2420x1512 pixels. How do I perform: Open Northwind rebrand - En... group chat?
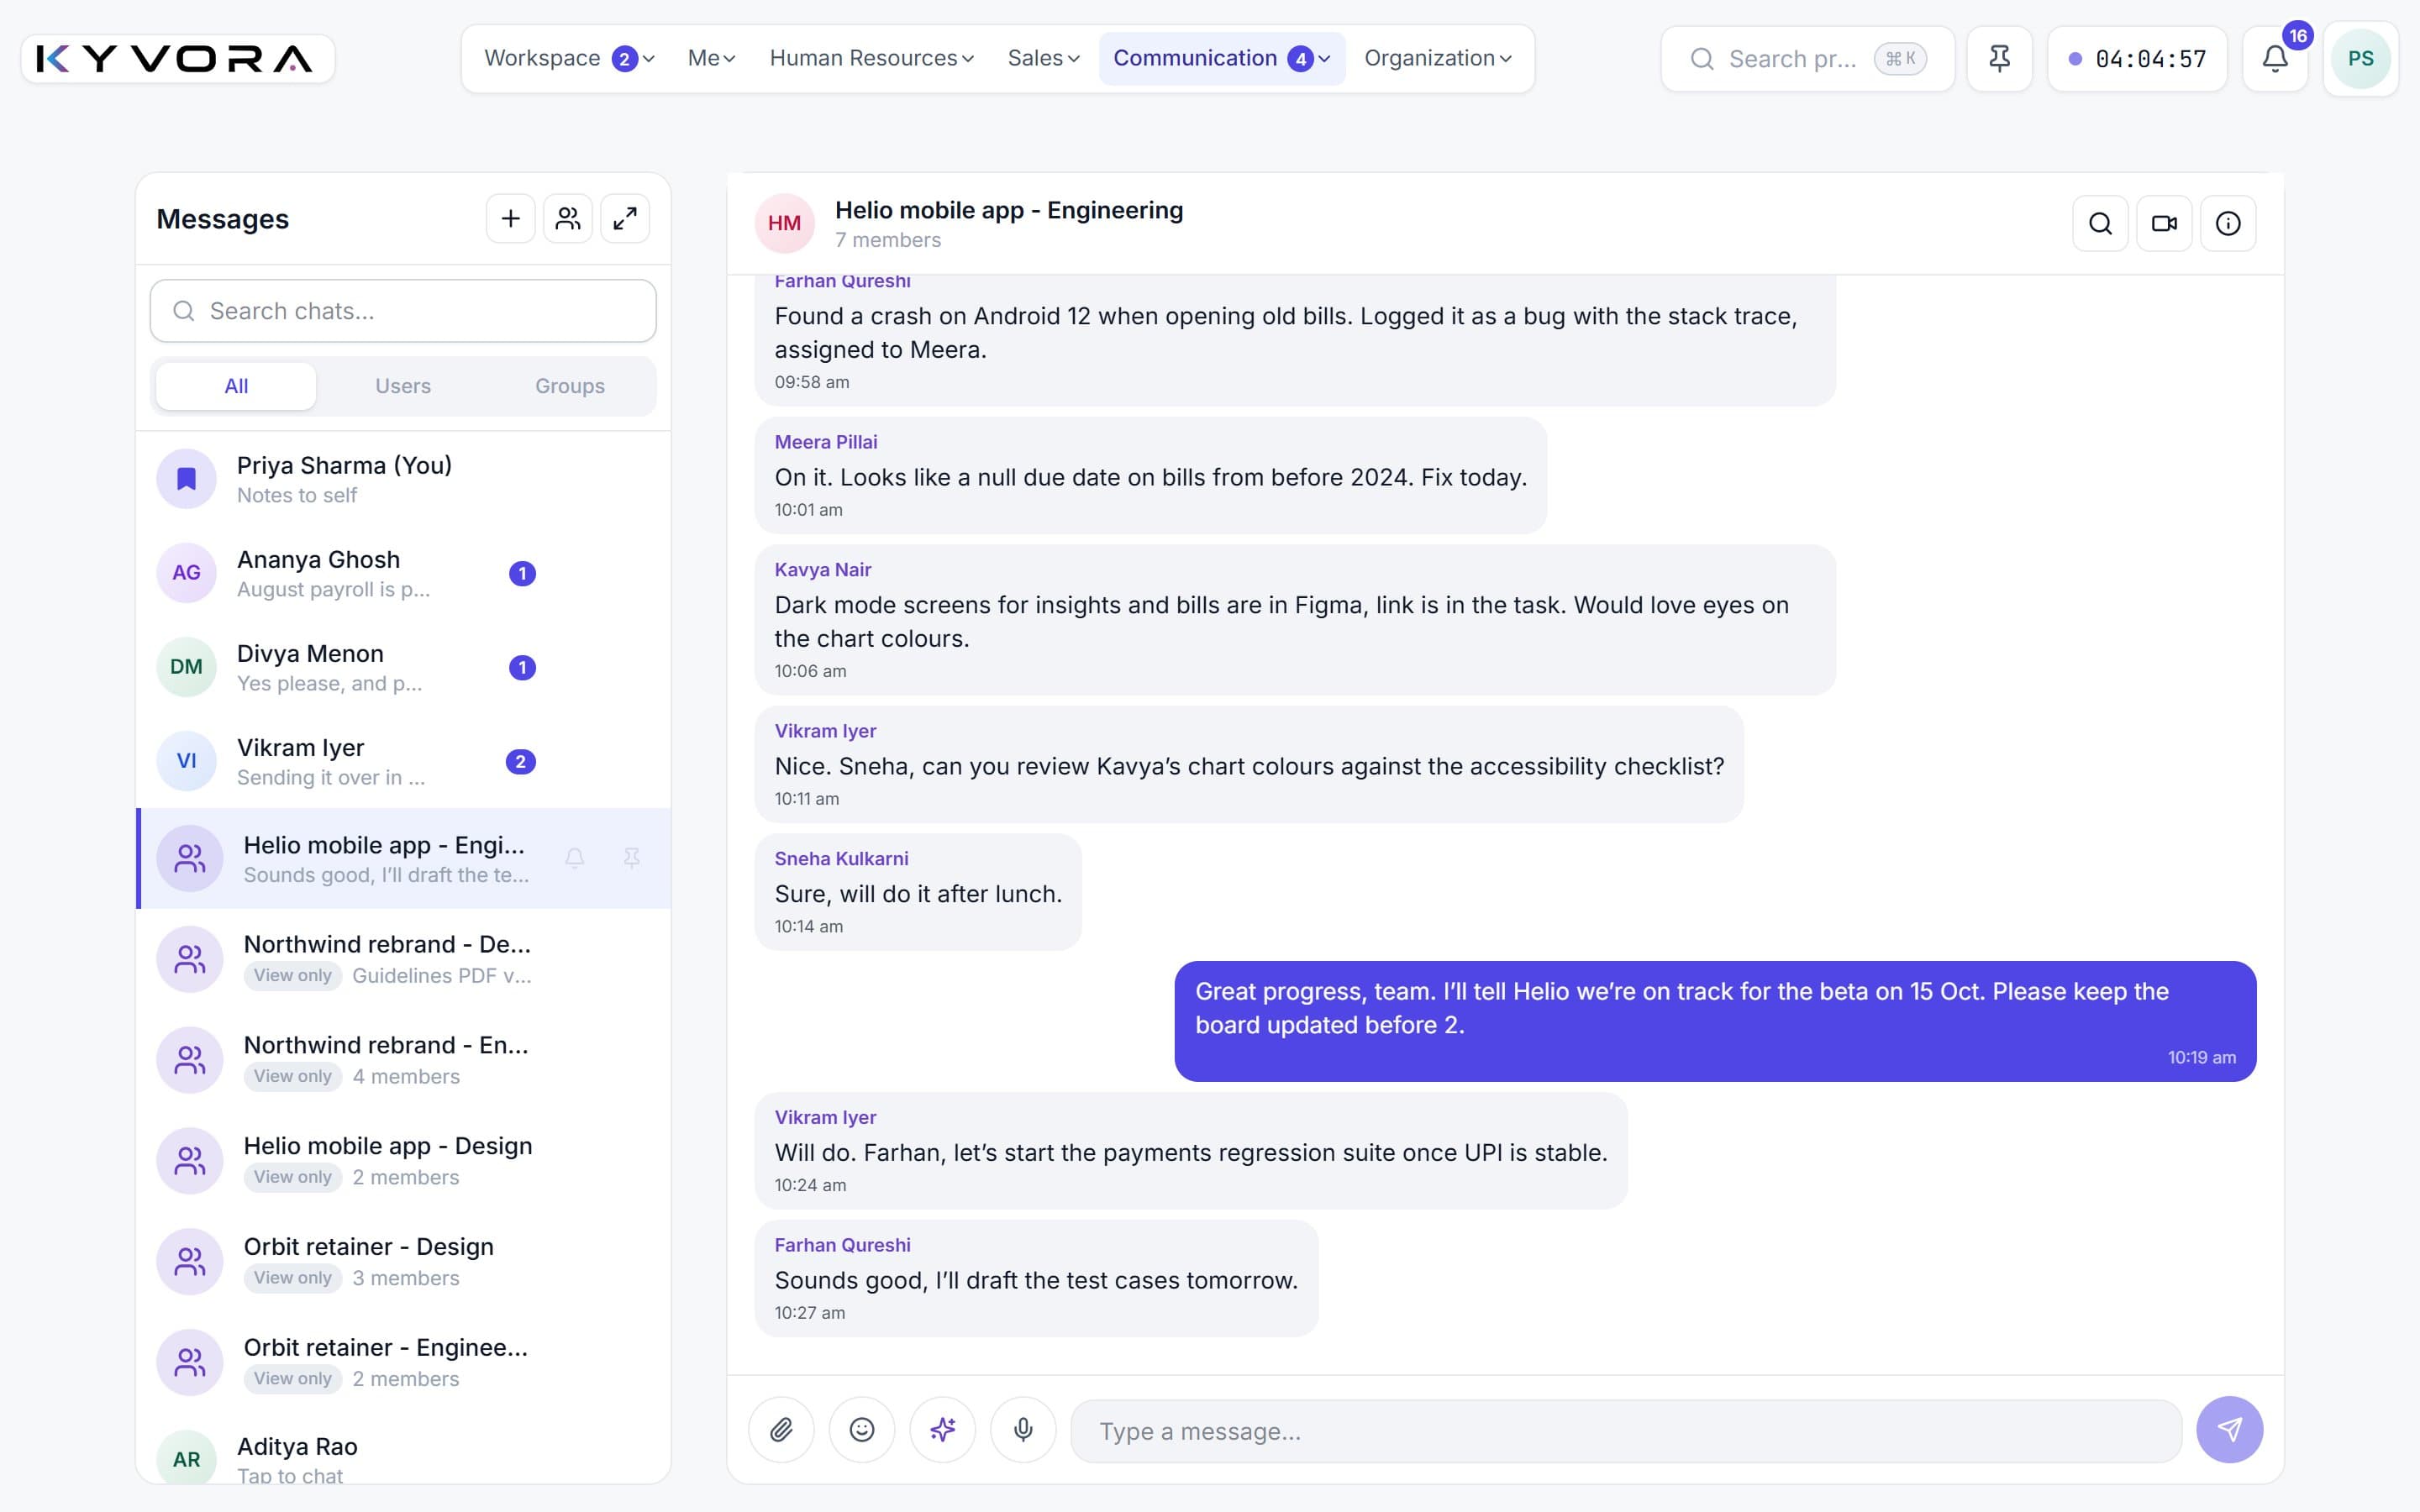tap(403, 1060)
